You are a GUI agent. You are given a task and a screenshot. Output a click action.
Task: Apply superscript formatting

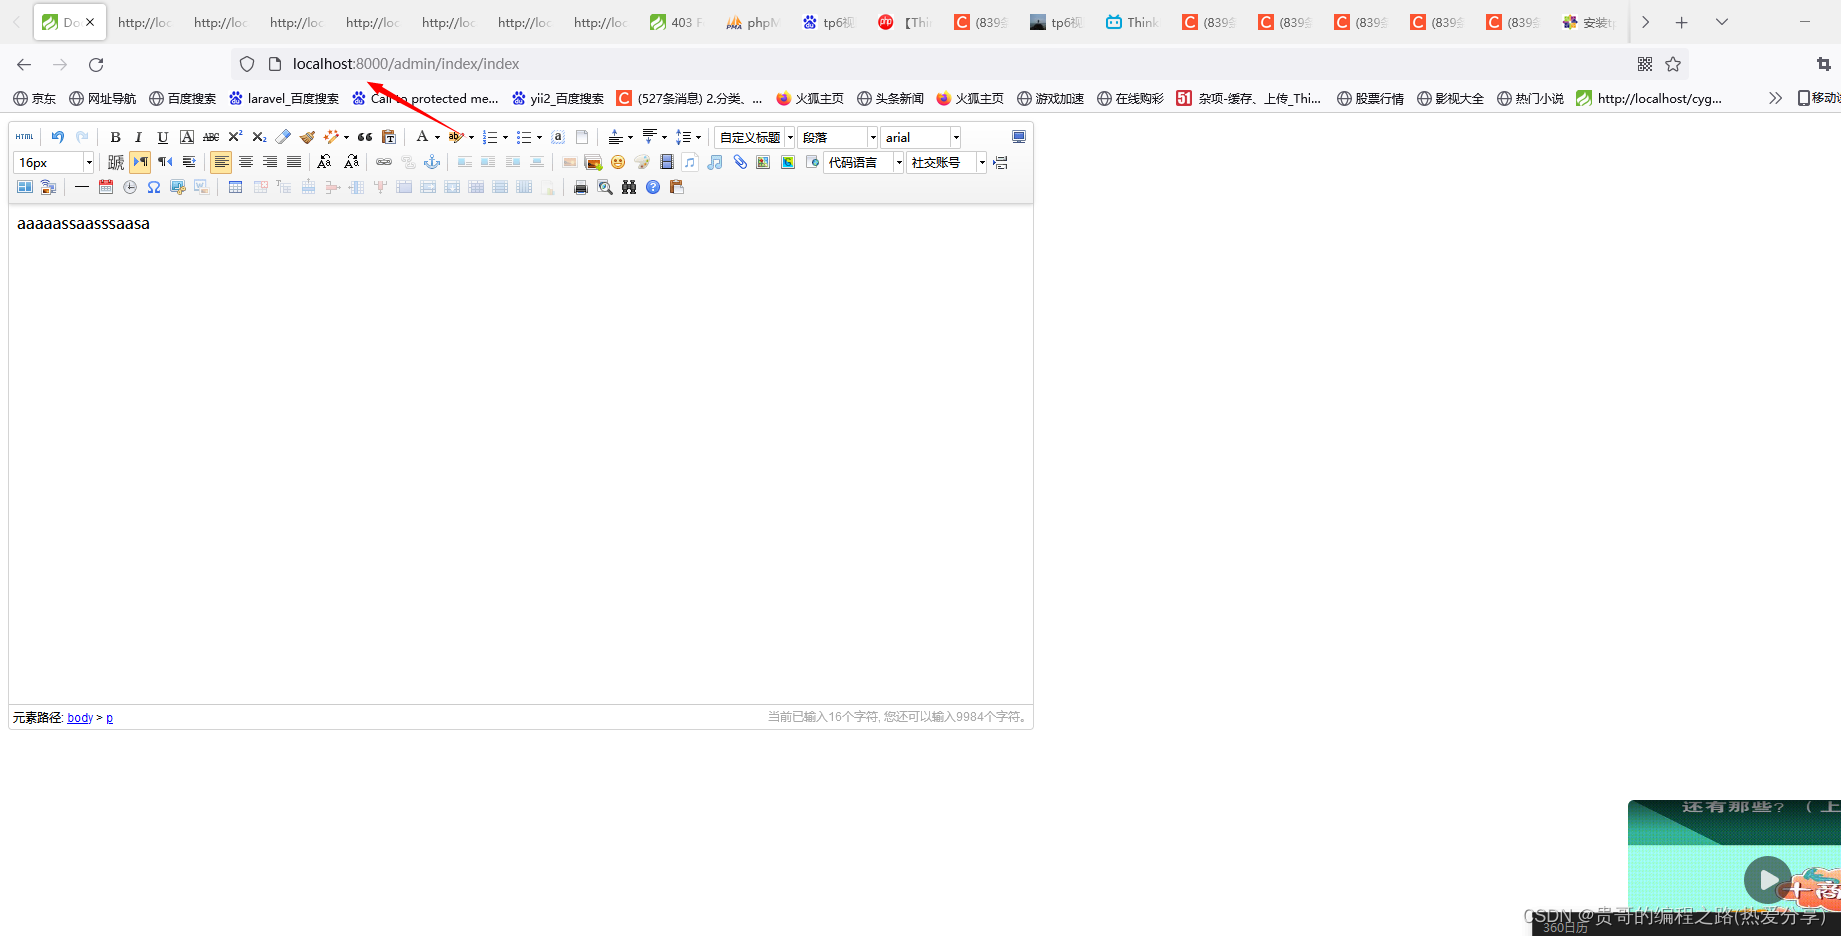coord(235,137)
